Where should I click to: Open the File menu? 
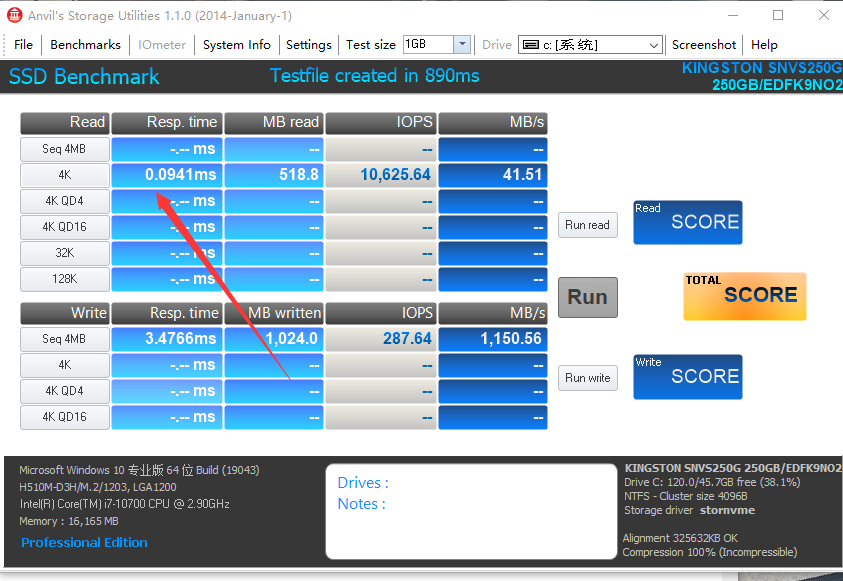click(x=23, y=45)
